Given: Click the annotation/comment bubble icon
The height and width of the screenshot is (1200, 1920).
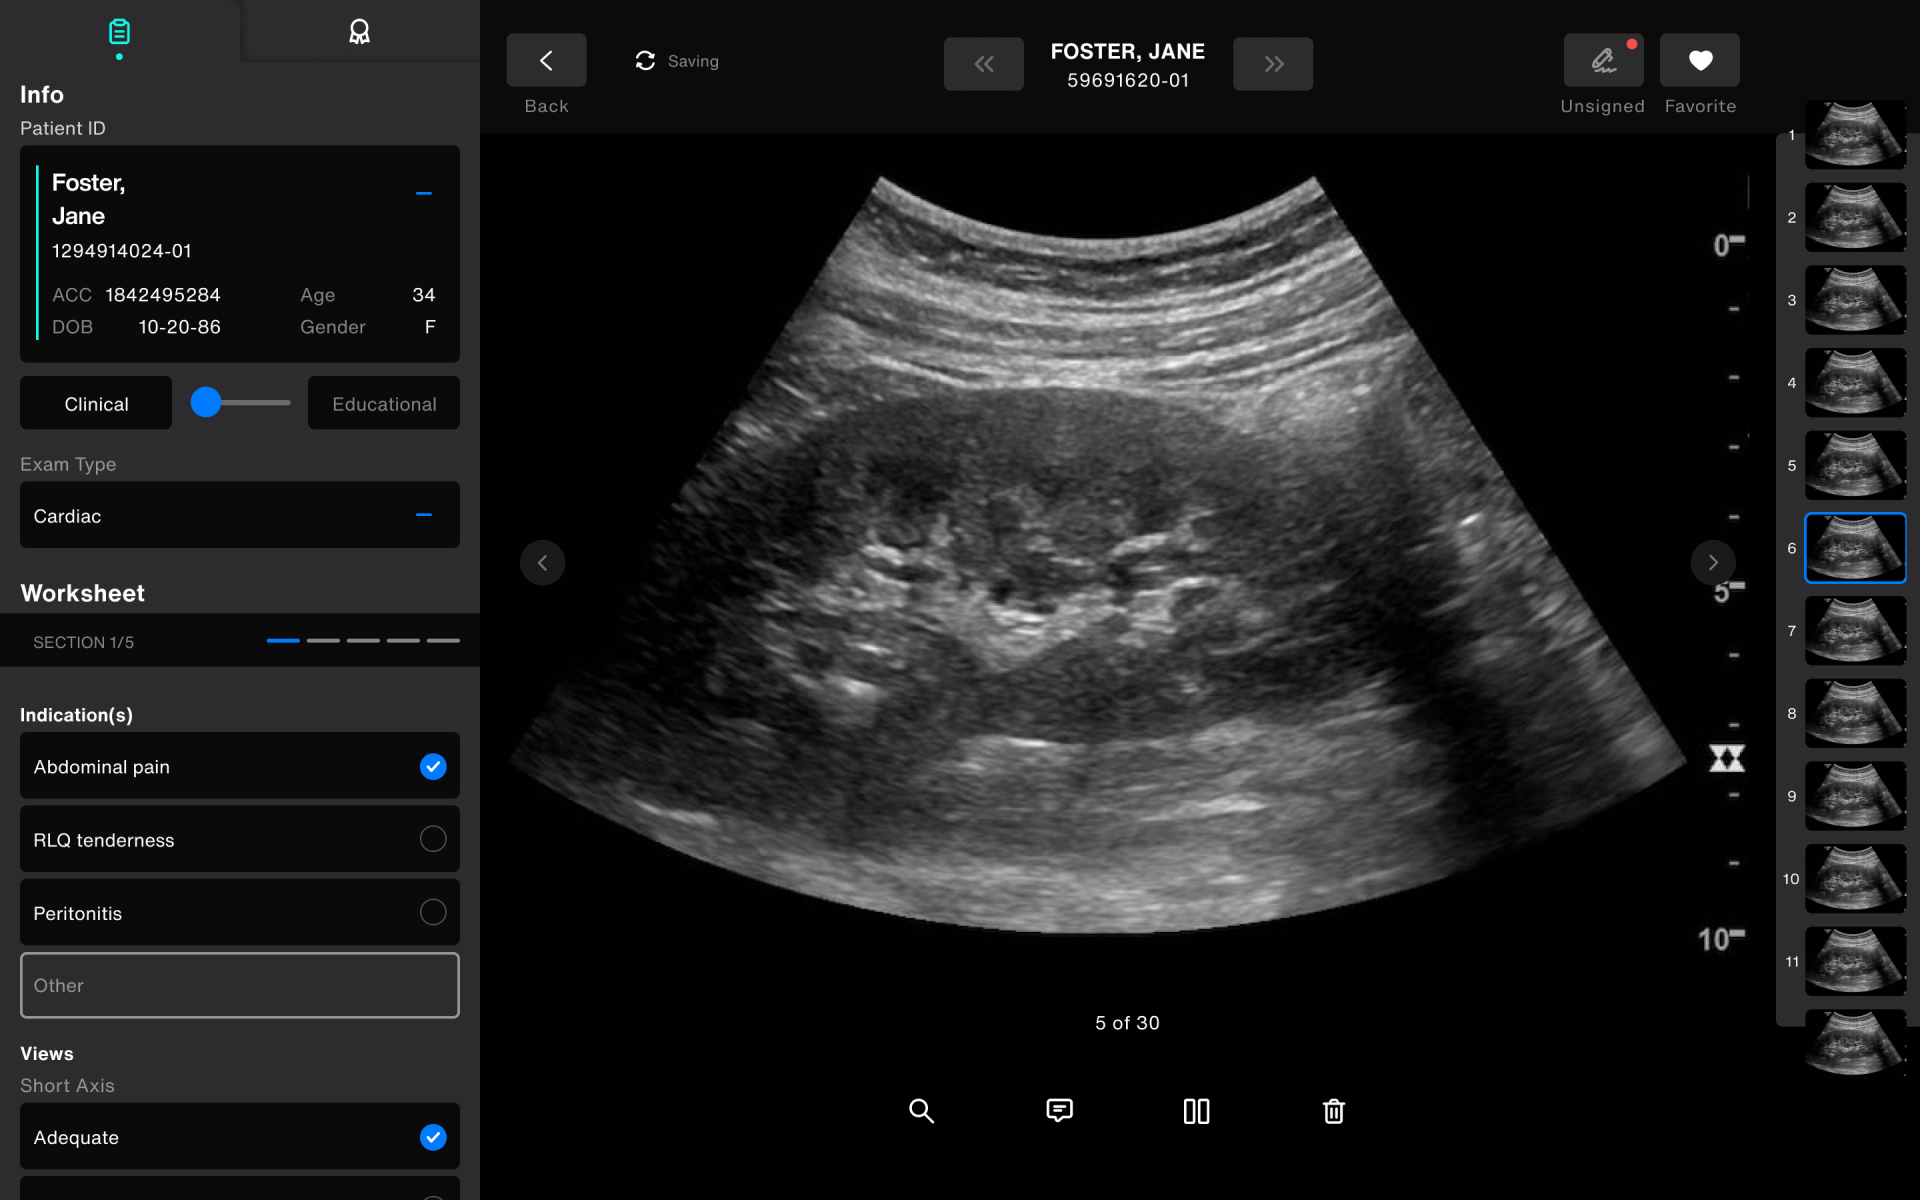Looking at the screenshot, I should point(1057,1110).
